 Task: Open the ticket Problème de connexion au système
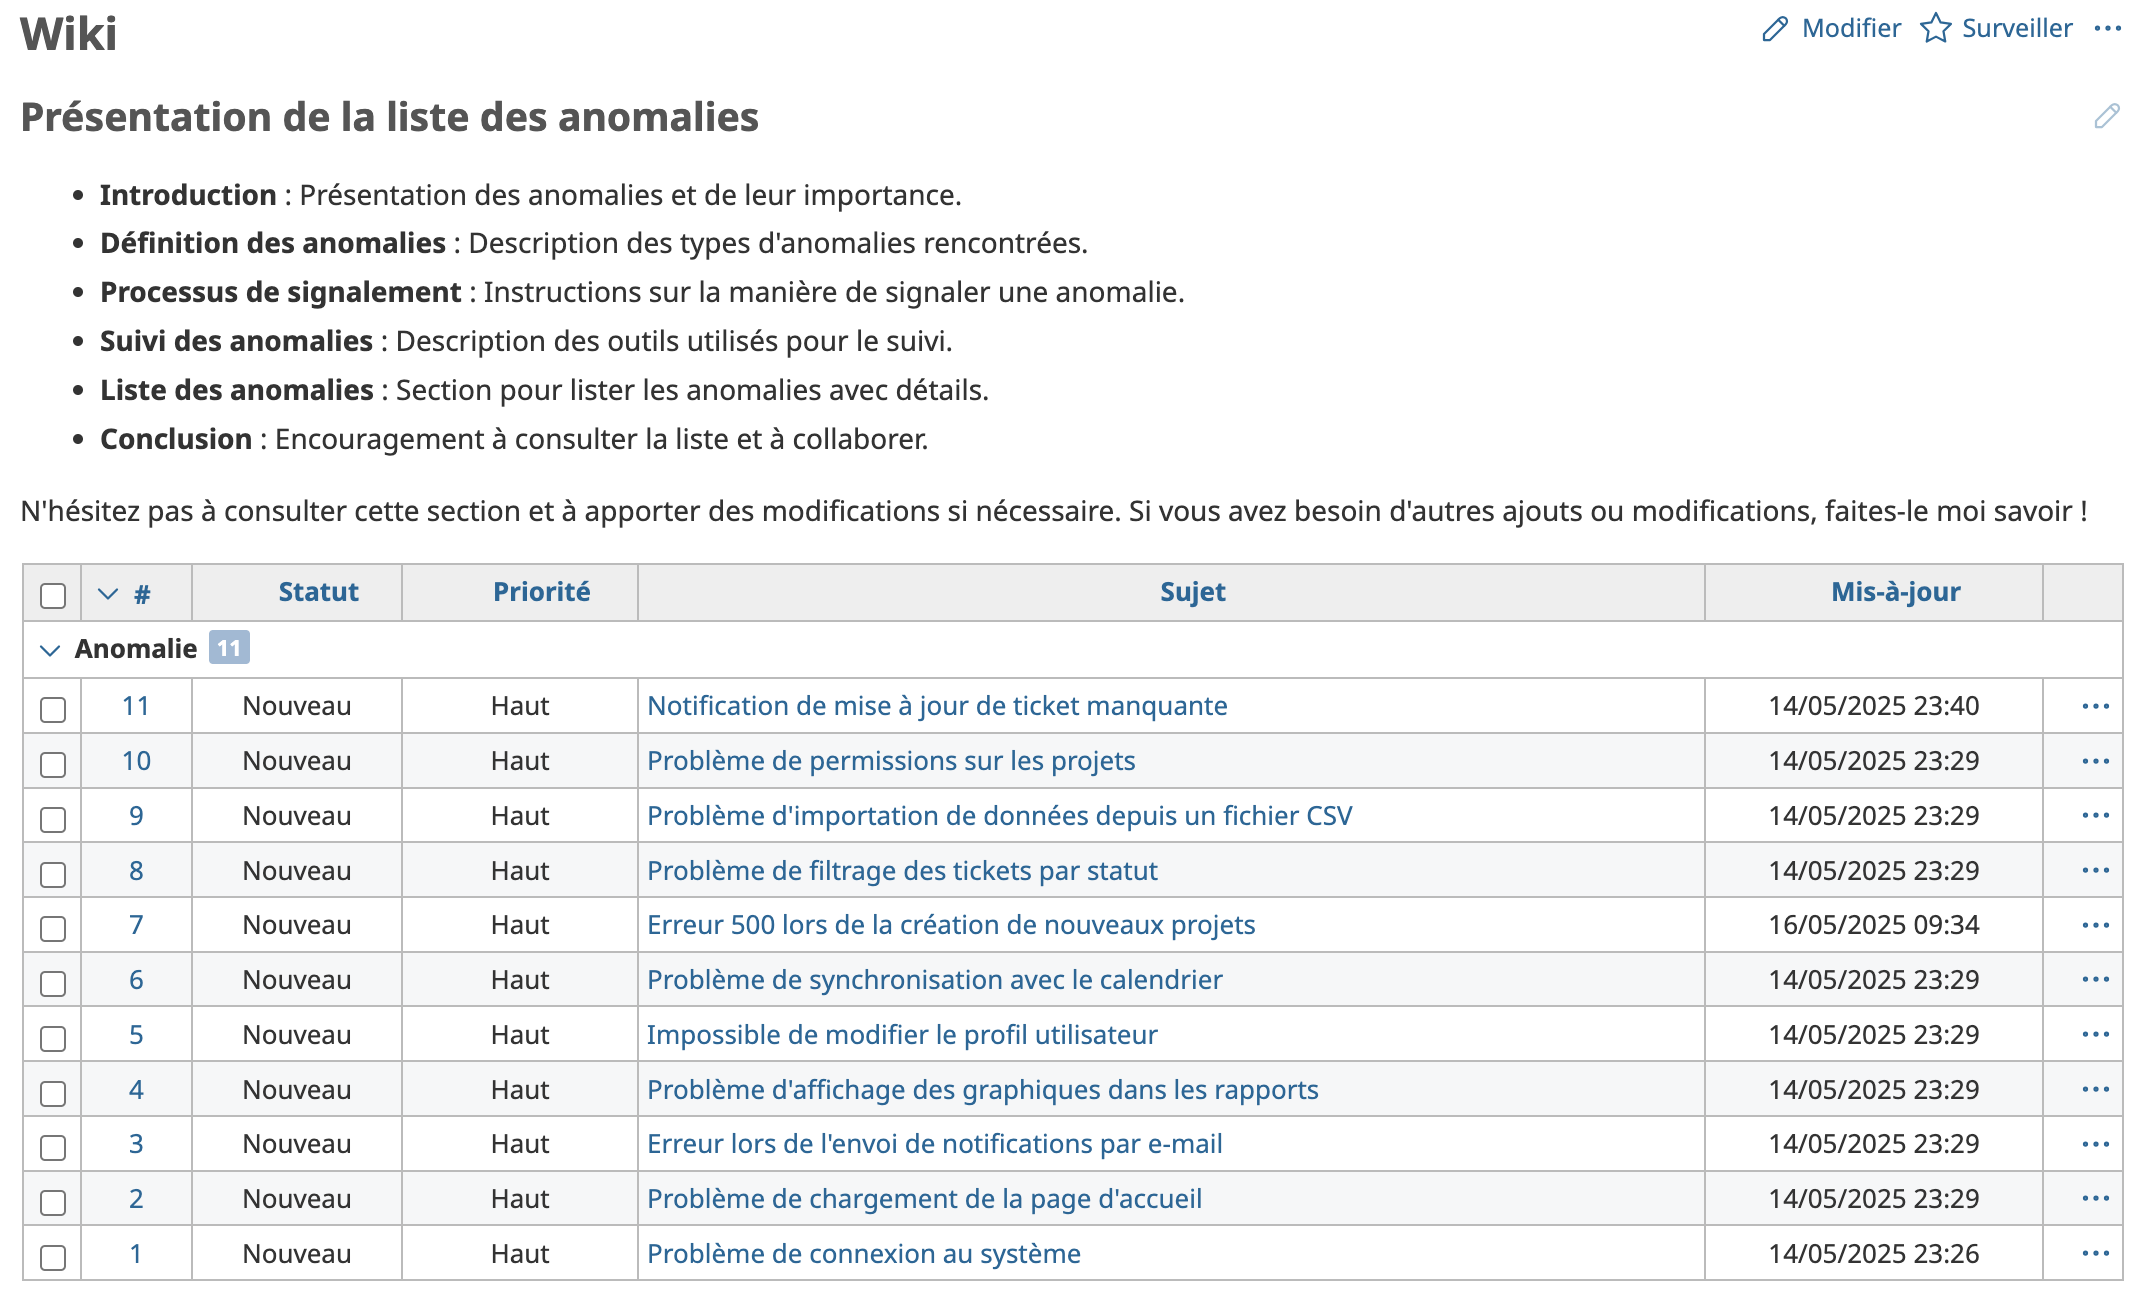863,1253
